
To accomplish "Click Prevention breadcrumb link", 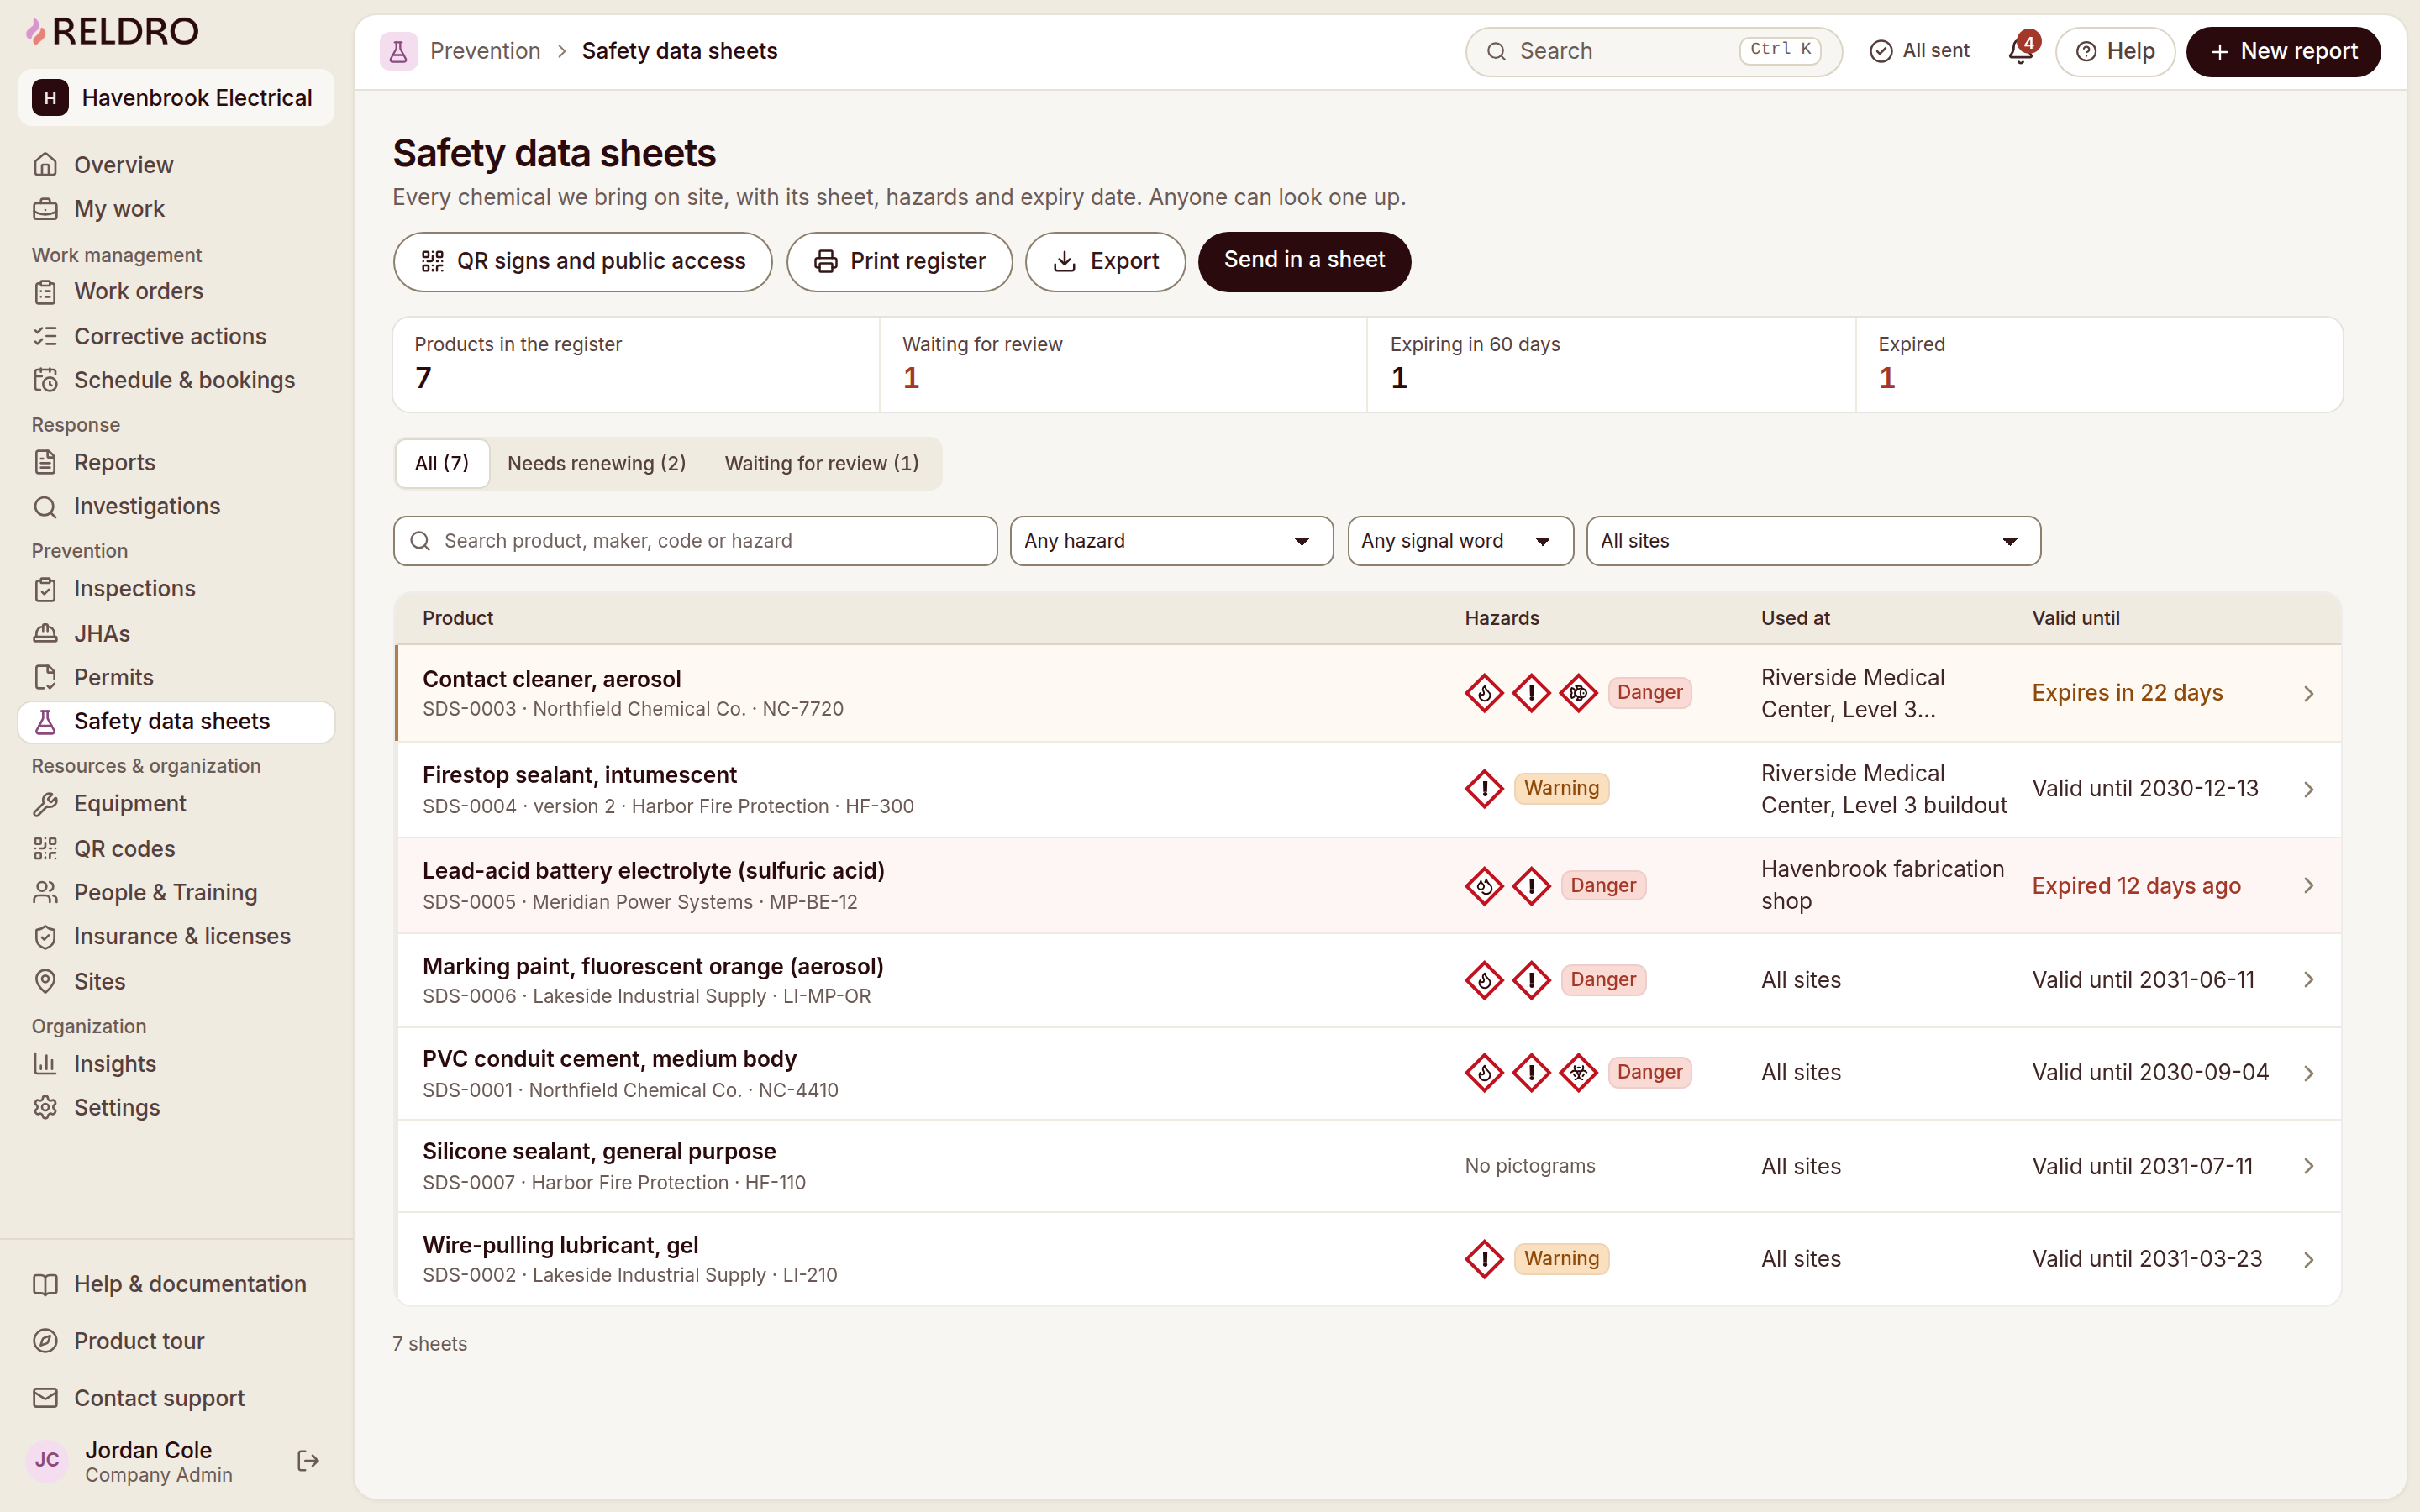I will pos(485,51).
